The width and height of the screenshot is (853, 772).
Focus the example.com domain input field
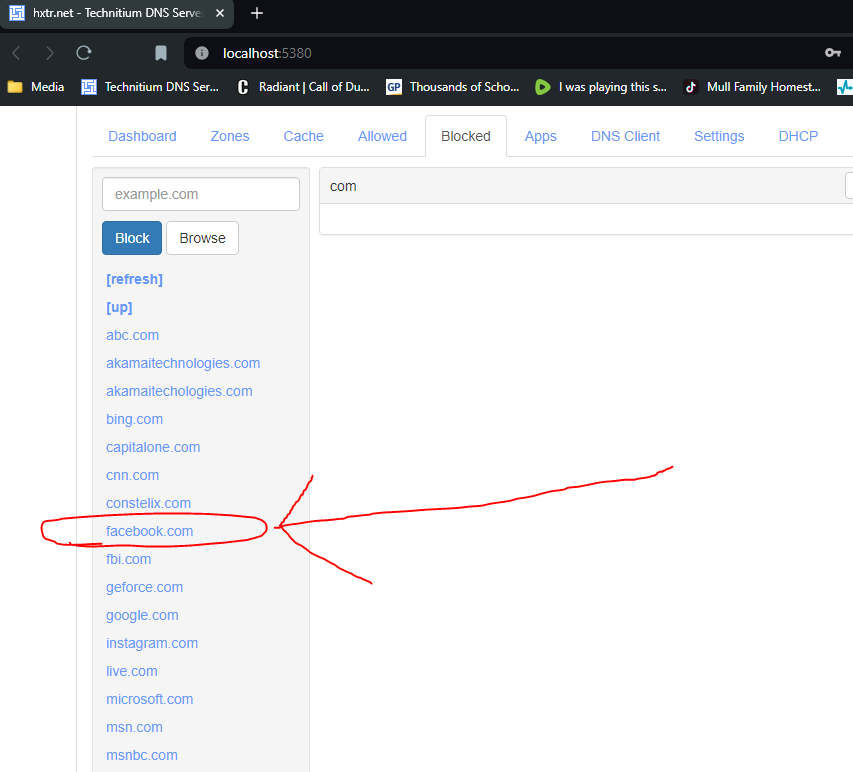[201, 194]
